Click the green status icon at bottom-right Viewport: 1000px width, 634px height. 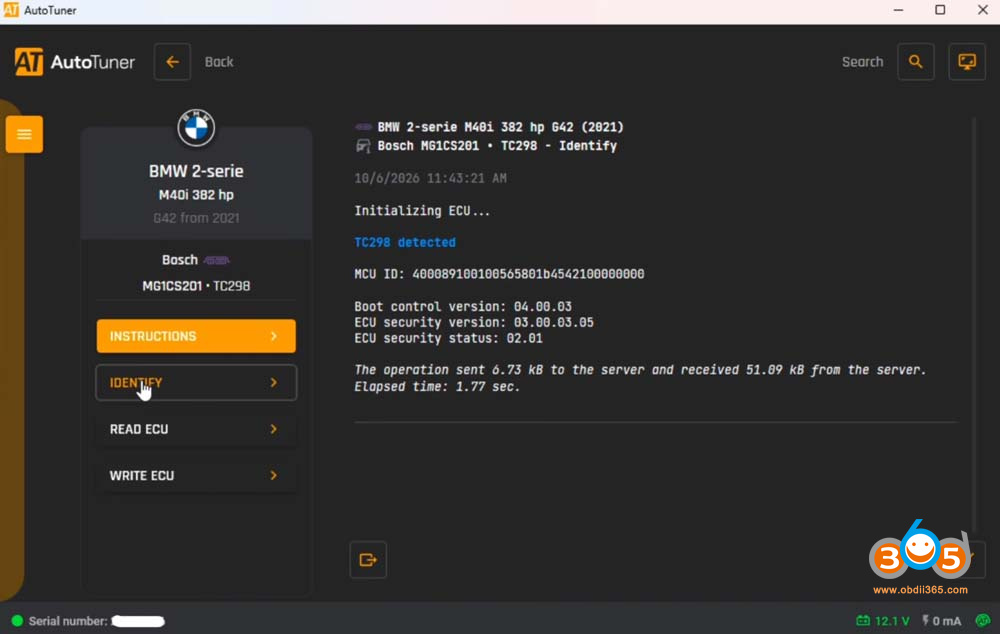pyautogui.click(x=983, y=621)
